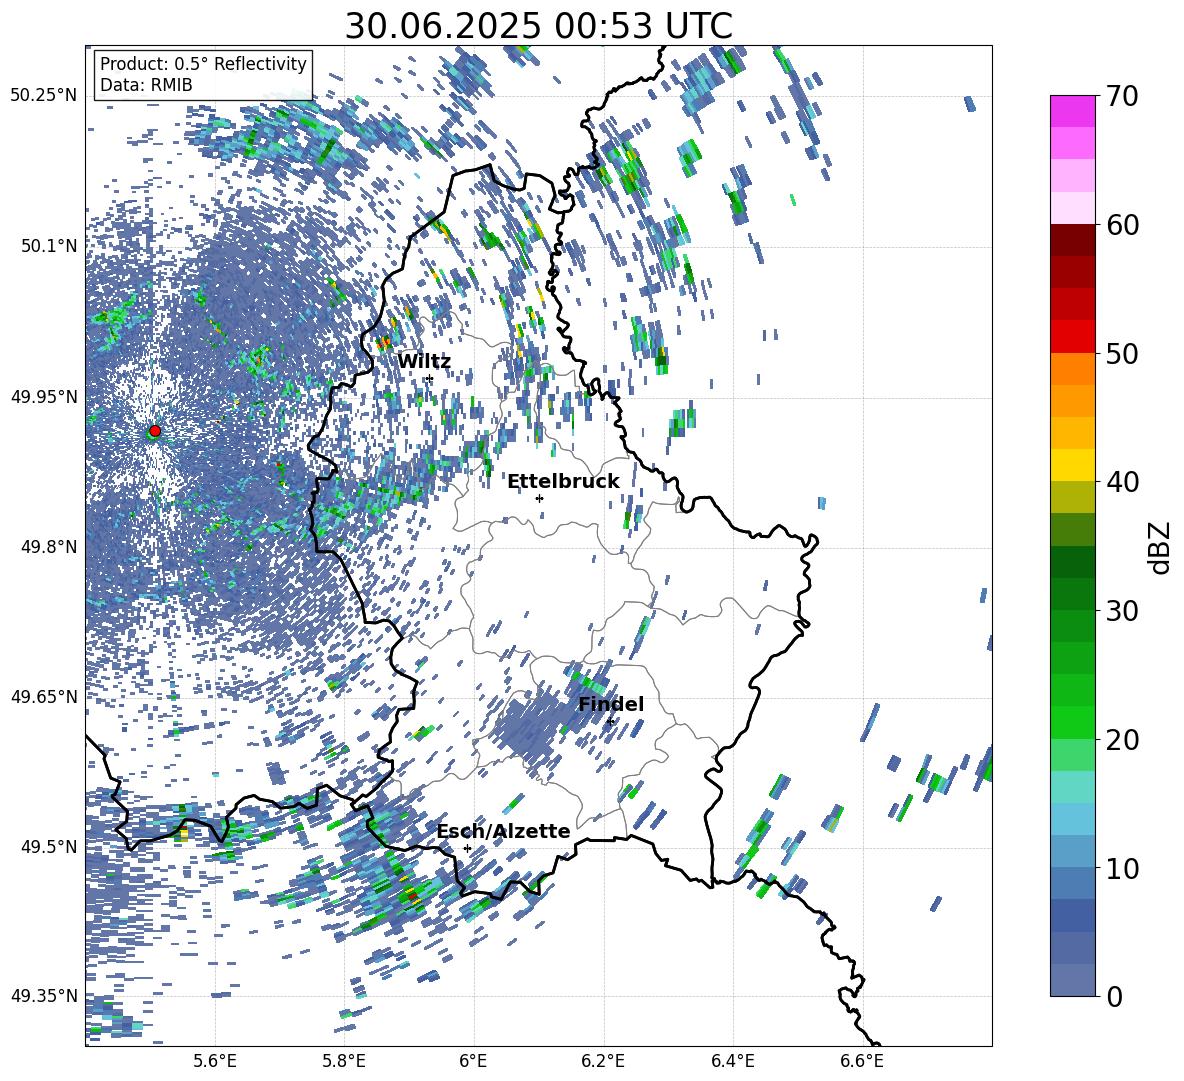
Task: Click the 49.65°N latitude label
Action: point(43,696)
